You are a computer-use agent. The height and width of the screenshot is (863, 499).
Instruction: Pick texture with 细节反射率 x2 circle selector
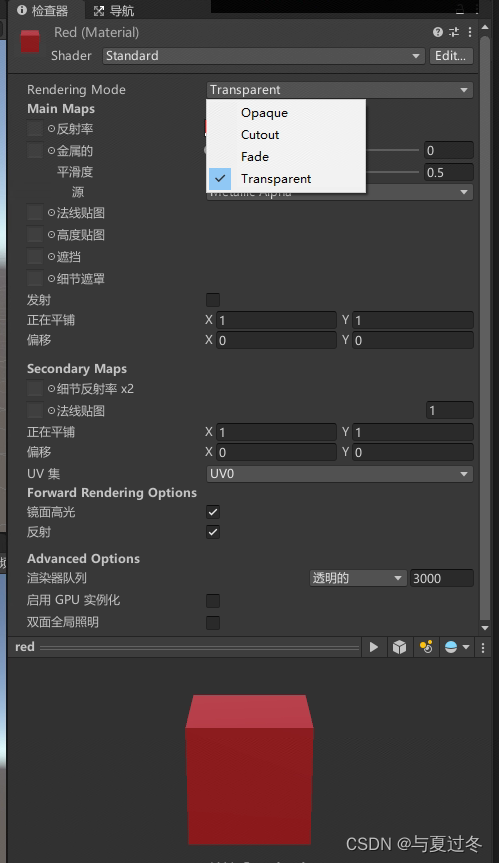pyautogui.click(x=51, y=389)
